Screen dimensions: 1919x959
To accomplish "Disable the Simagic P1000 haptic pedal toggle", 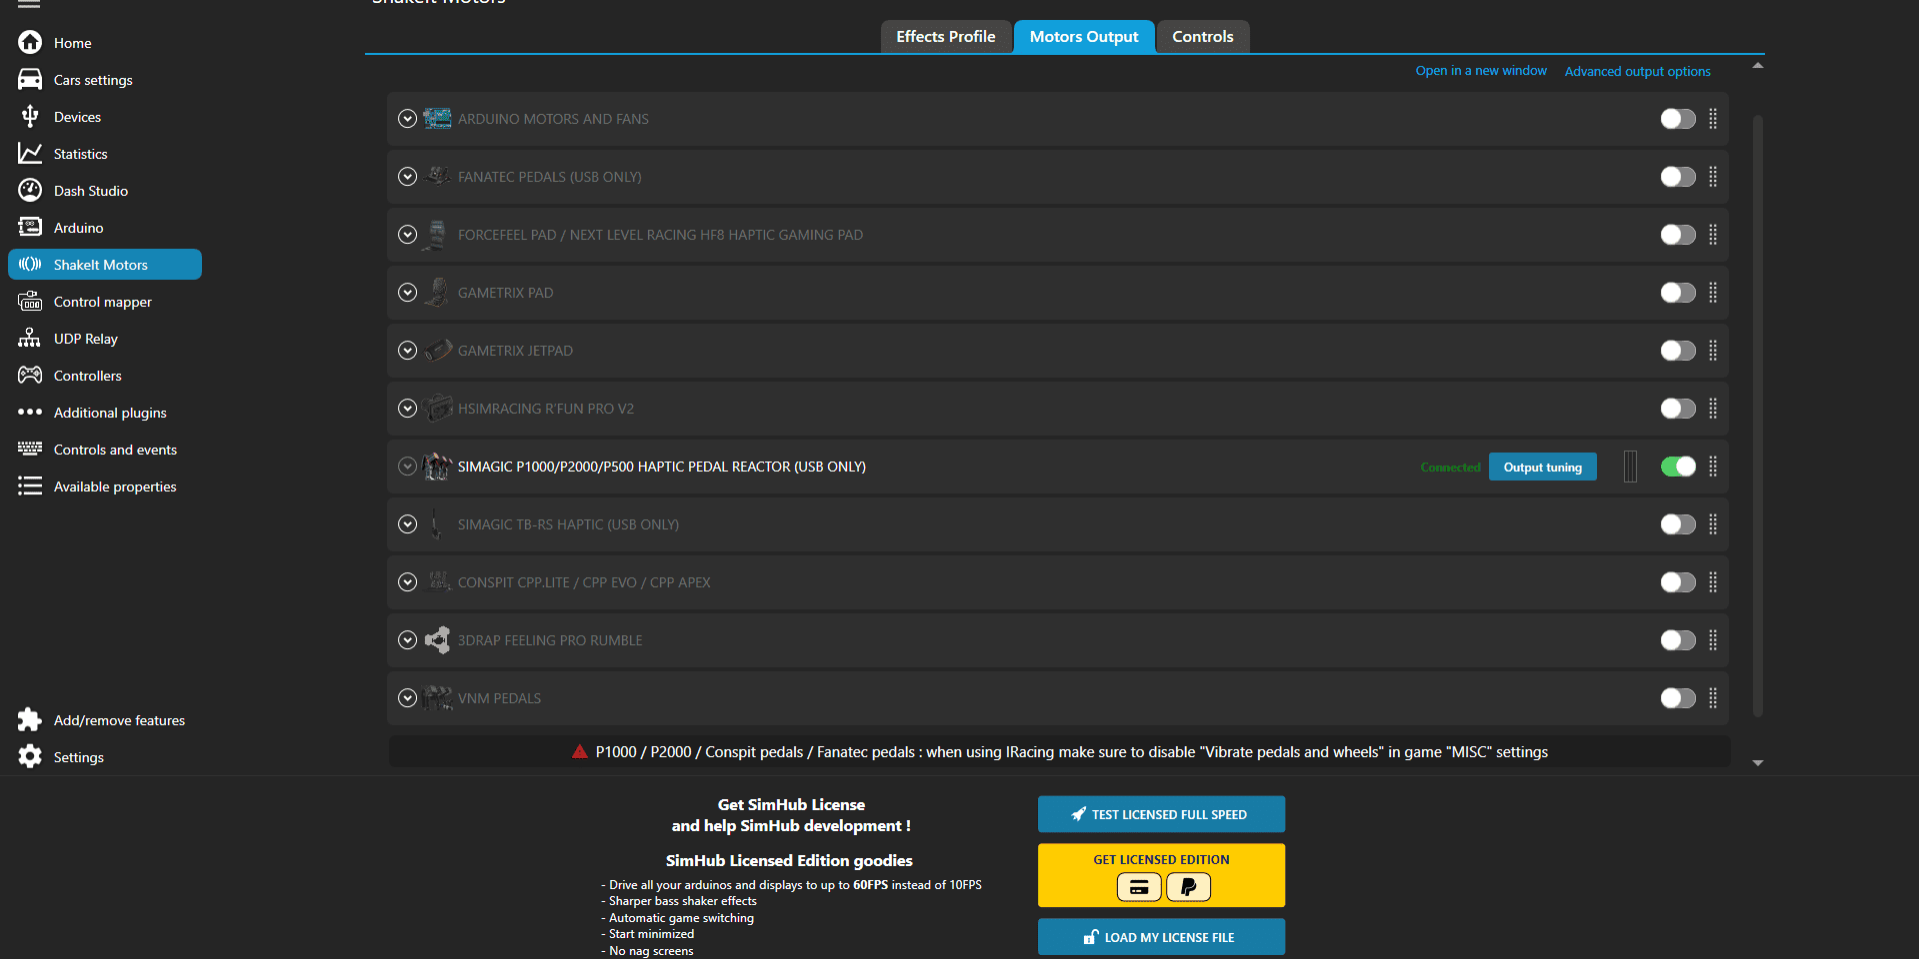I will point(1677,467).
